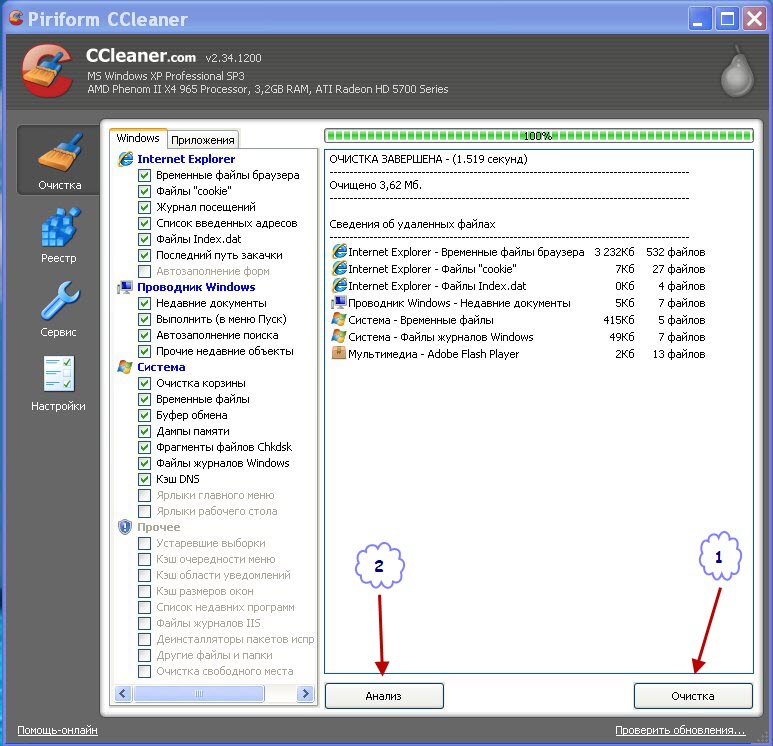The height and width of the screenshot is (746, 773).
Task: Click the Internet Explorer group icon
Action: coord(126,159)
